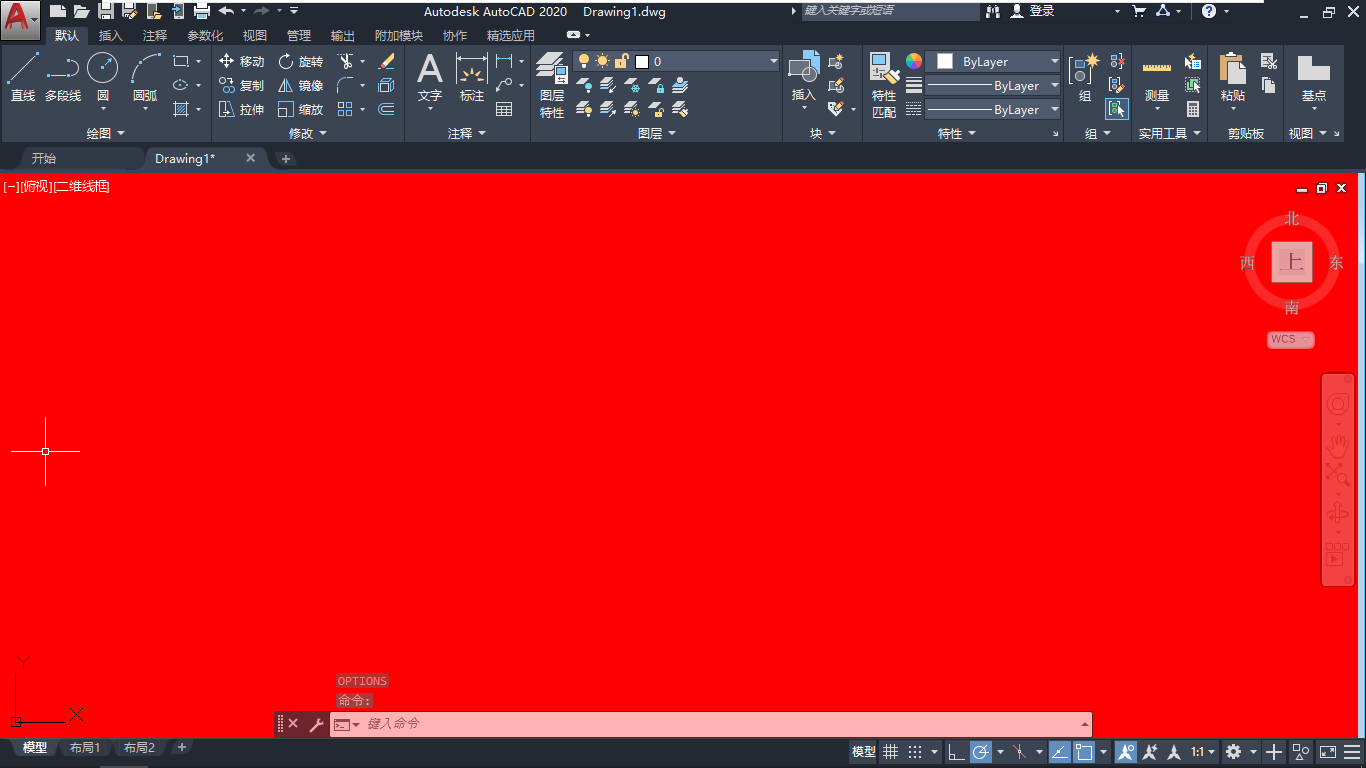
Task: Open the ByLayer color dropdown
Action: tap(993, 61)
